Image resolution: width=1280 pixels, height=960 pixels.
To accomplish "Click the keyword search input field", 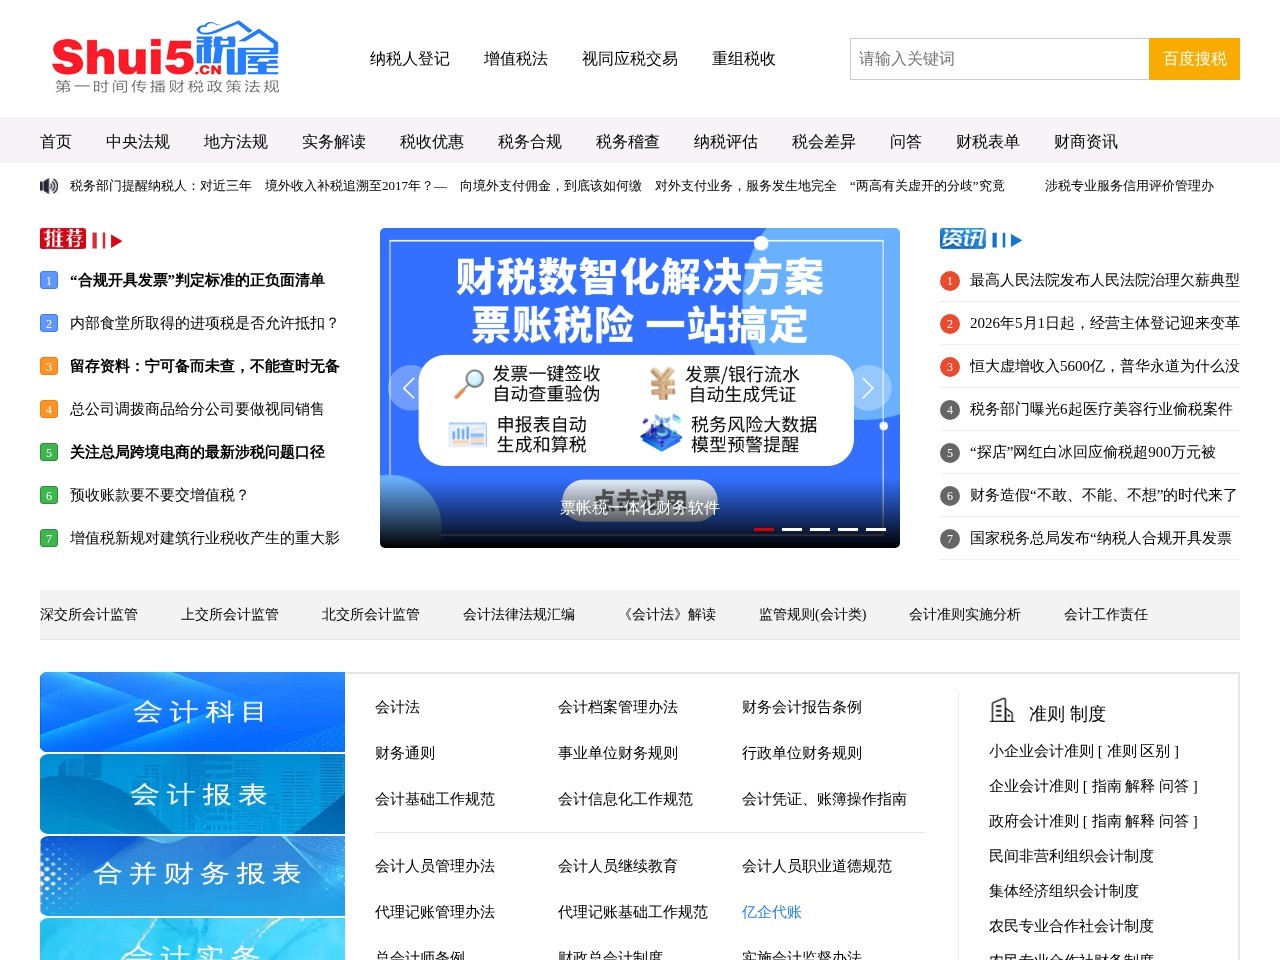I will [x=1000, y=59].
